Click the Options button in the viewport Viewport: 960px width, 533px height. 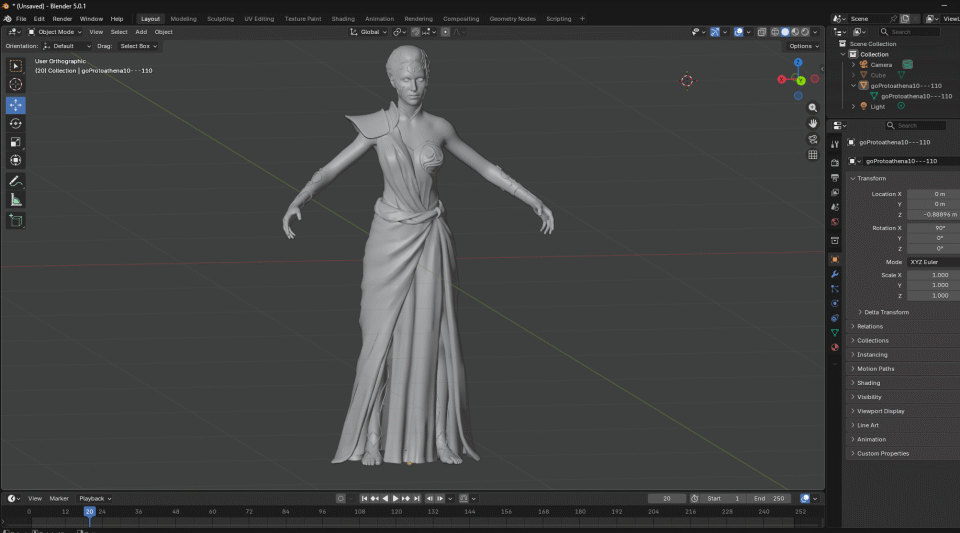tap(802, 46)
